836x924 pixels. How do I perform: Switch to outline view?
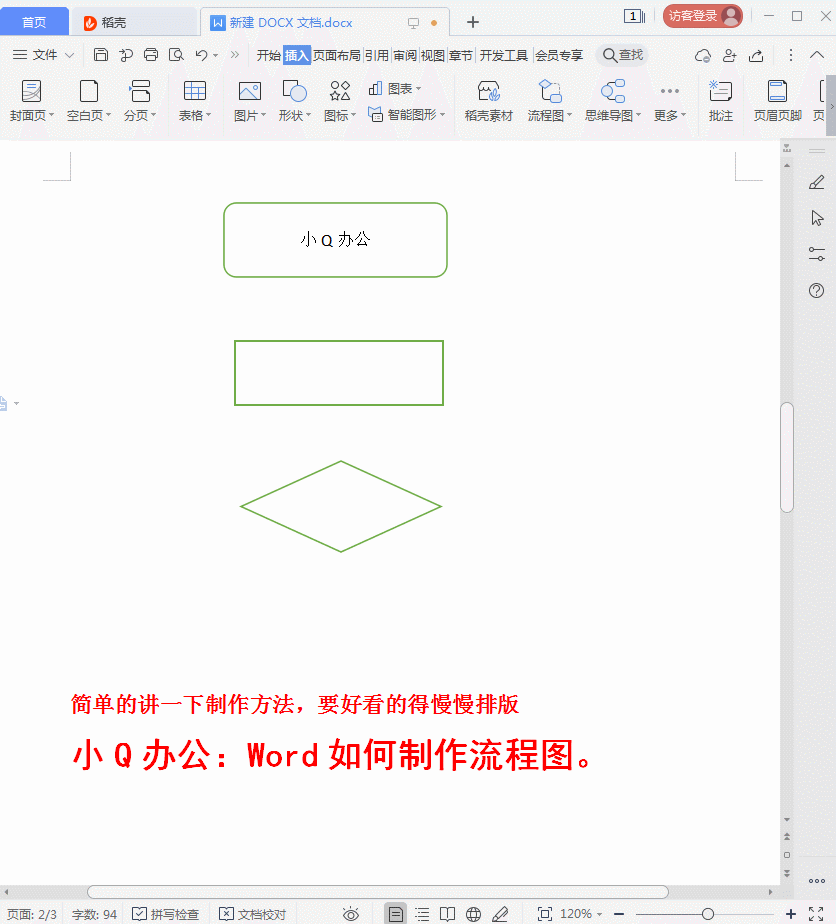pyautogui.click(x=422, y=914)
